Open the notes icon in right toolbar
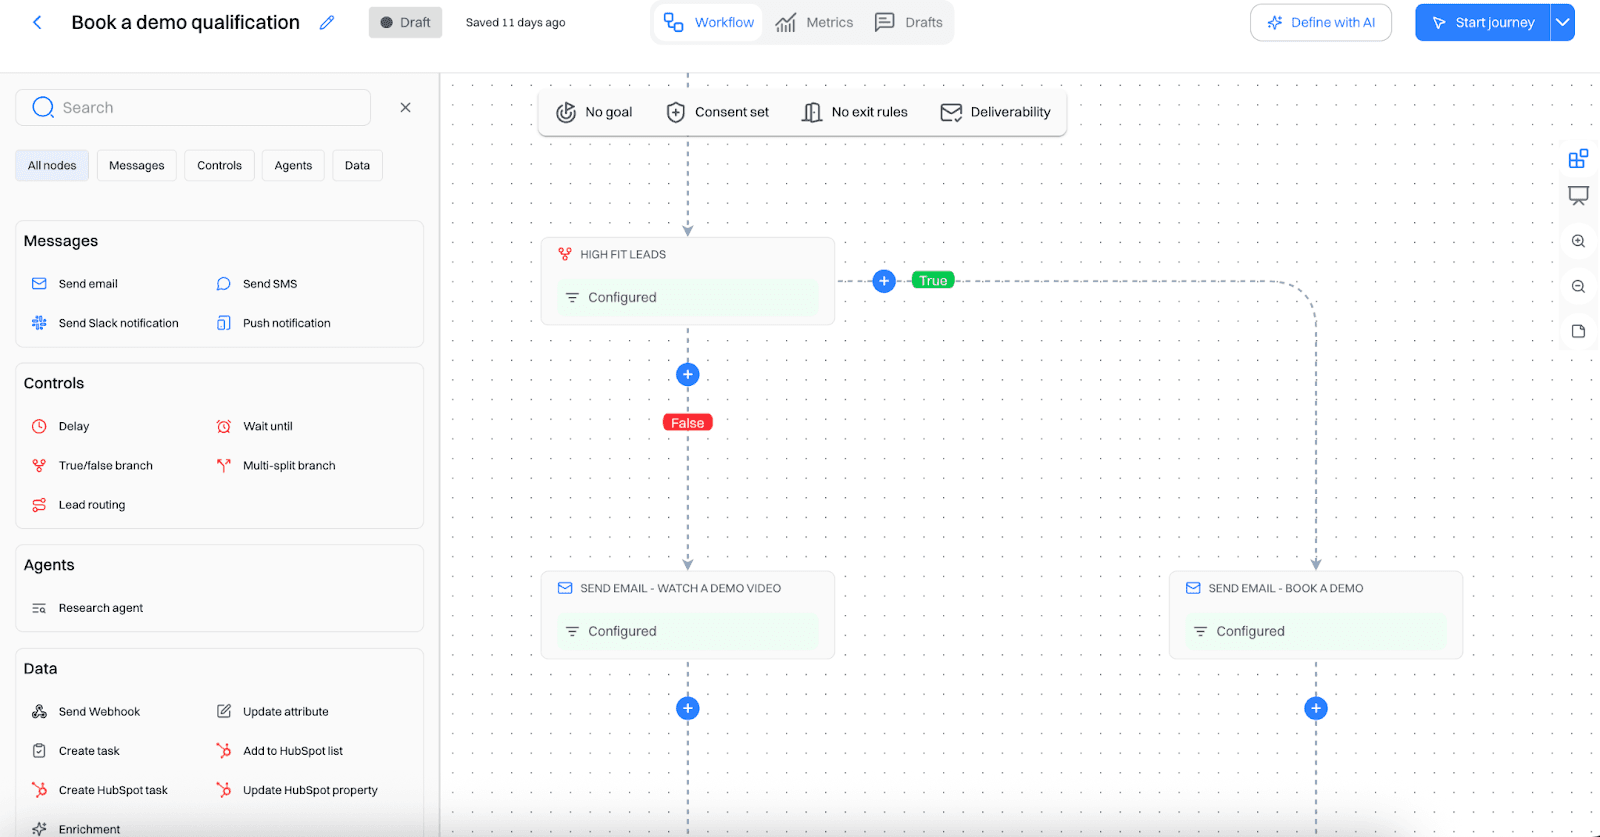This screenshot has width=1600, height=837. coord(1578,331)
